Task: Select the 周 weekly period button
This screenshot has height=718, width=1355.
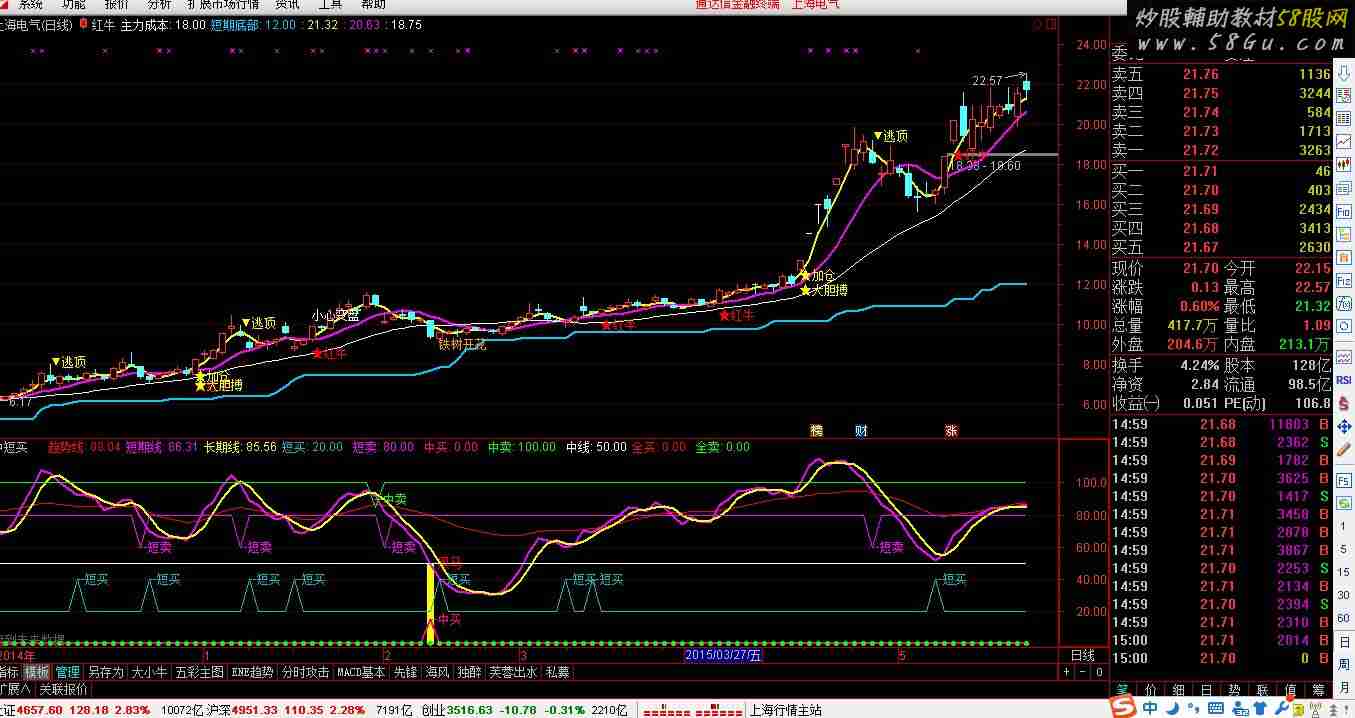Action: [x=1343, y=665]
